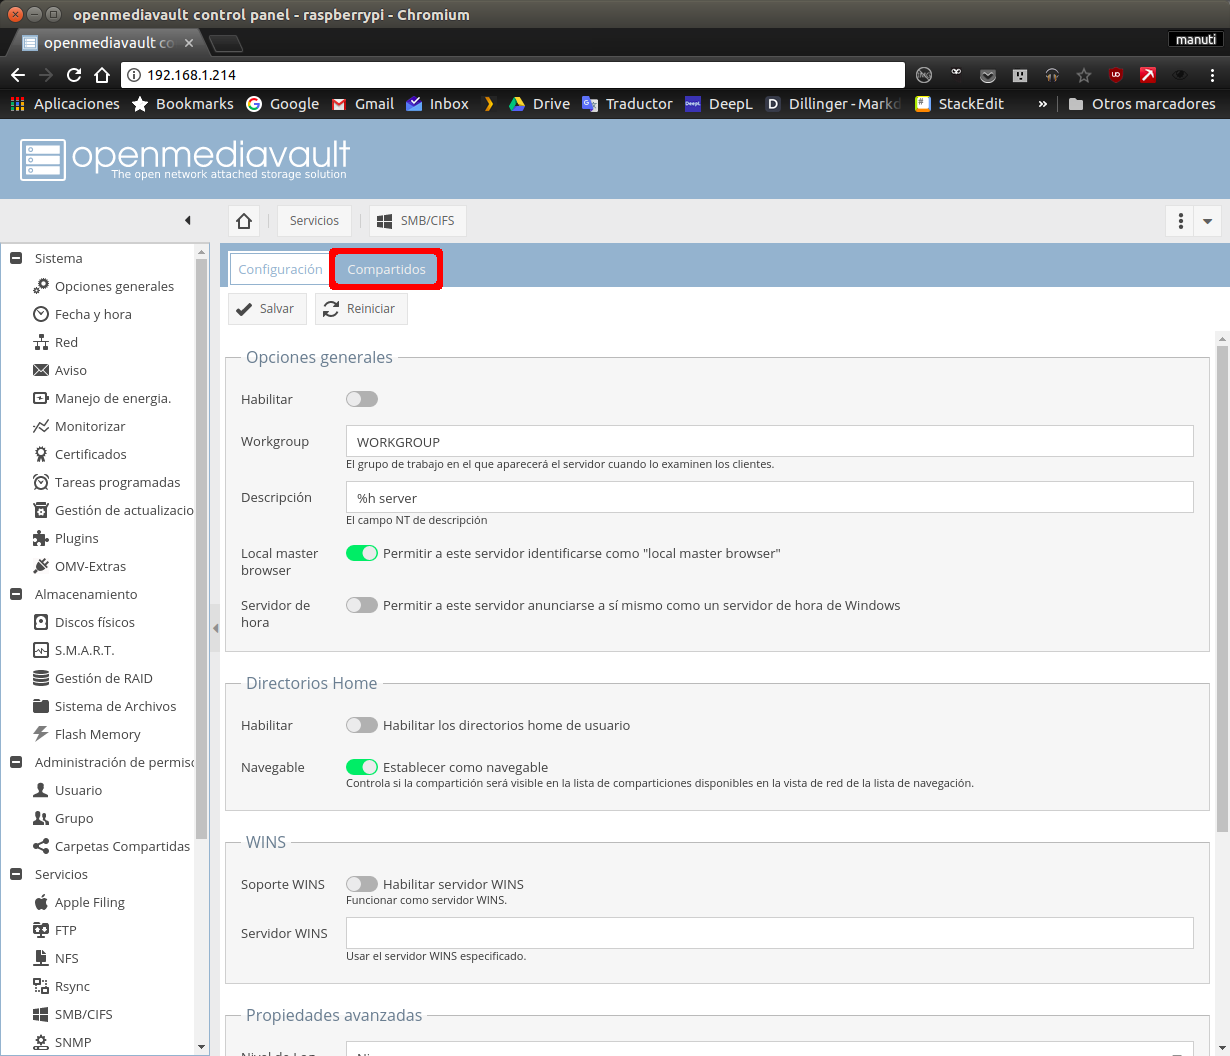Open the Certificados page in the sidebar
1230x1056 pixels.
coord(90,454)
